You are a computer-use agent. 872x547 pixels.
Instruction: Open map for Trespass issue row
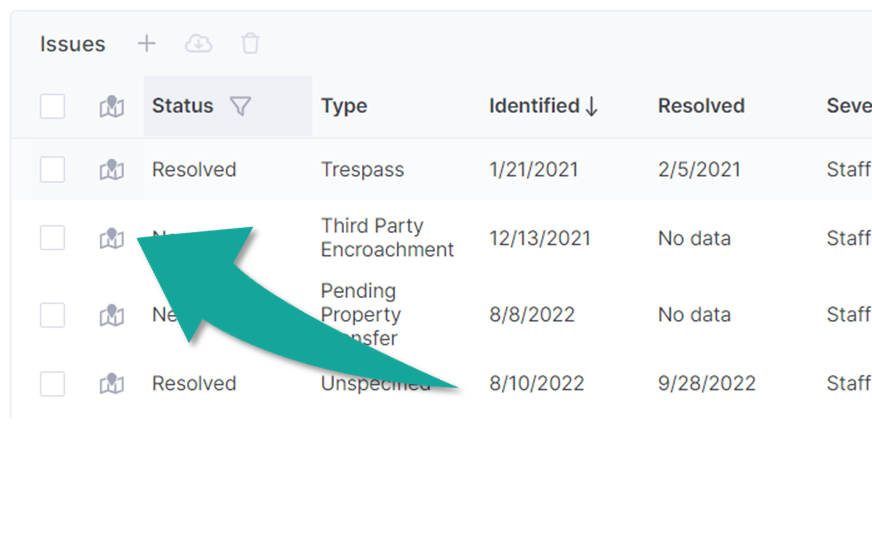coord(112,170)
